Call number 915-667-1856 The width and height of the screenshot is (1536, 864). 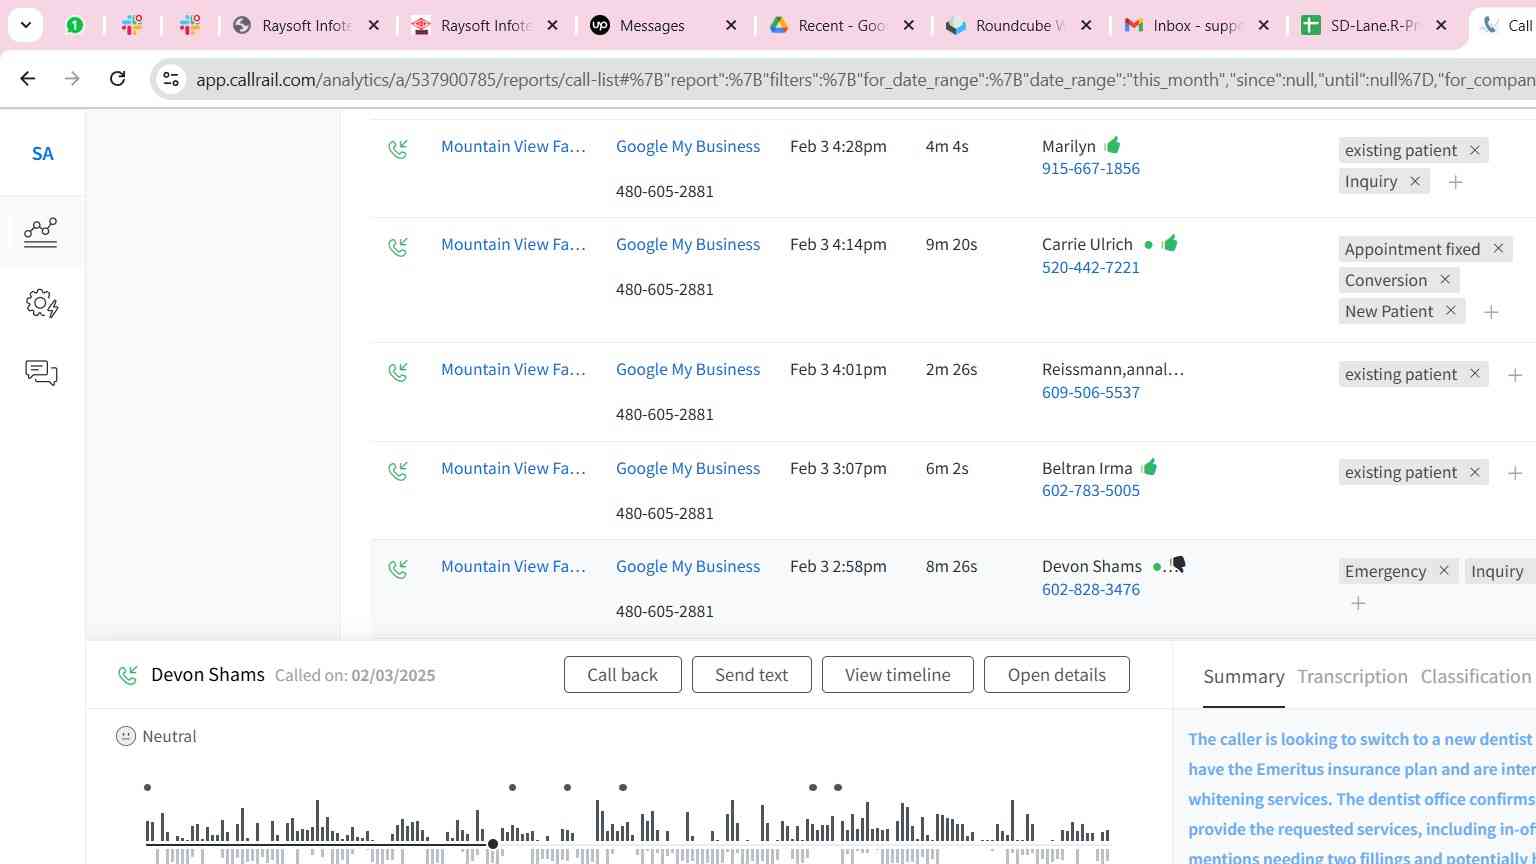[x=1091, y=168]
